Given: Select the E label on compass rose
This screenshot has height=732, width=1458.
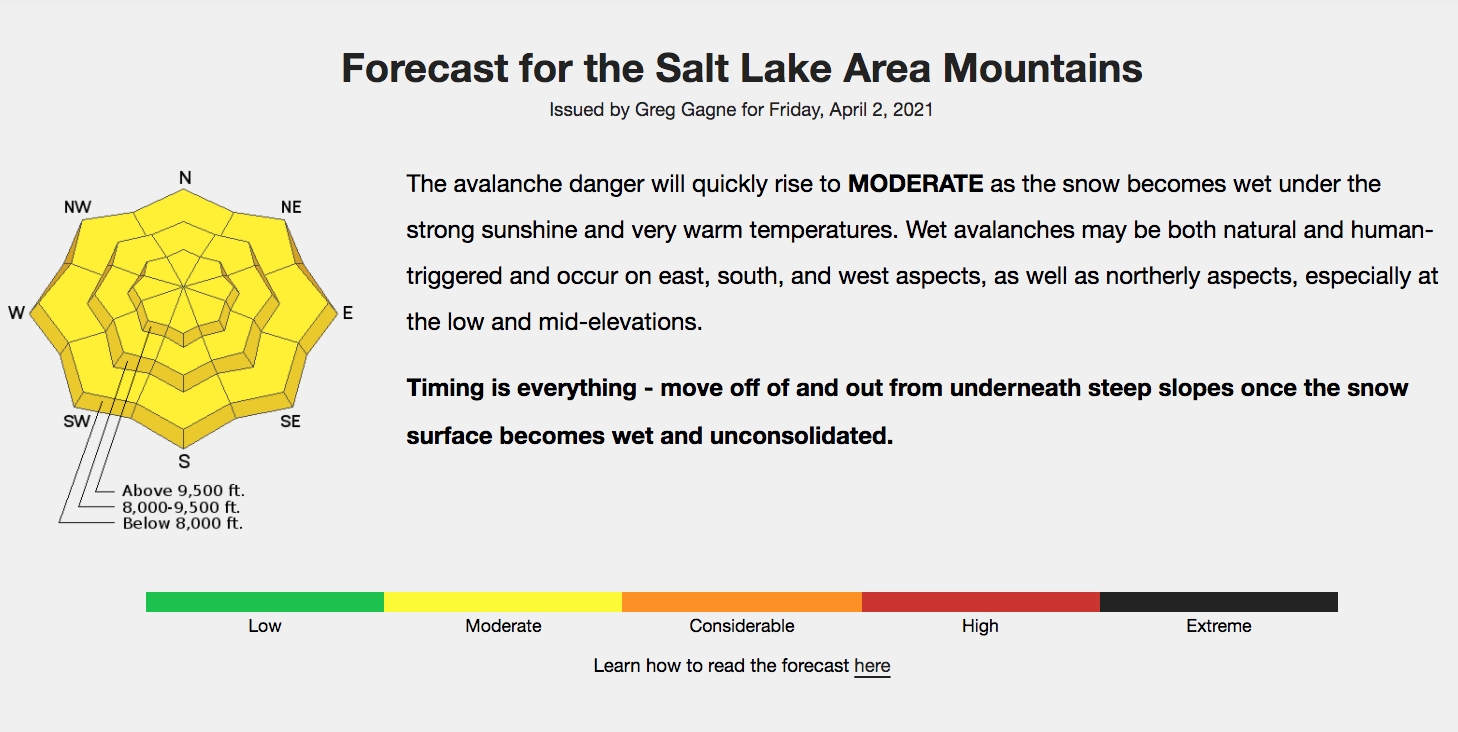Looking at the screenshot, I should 348,313.
